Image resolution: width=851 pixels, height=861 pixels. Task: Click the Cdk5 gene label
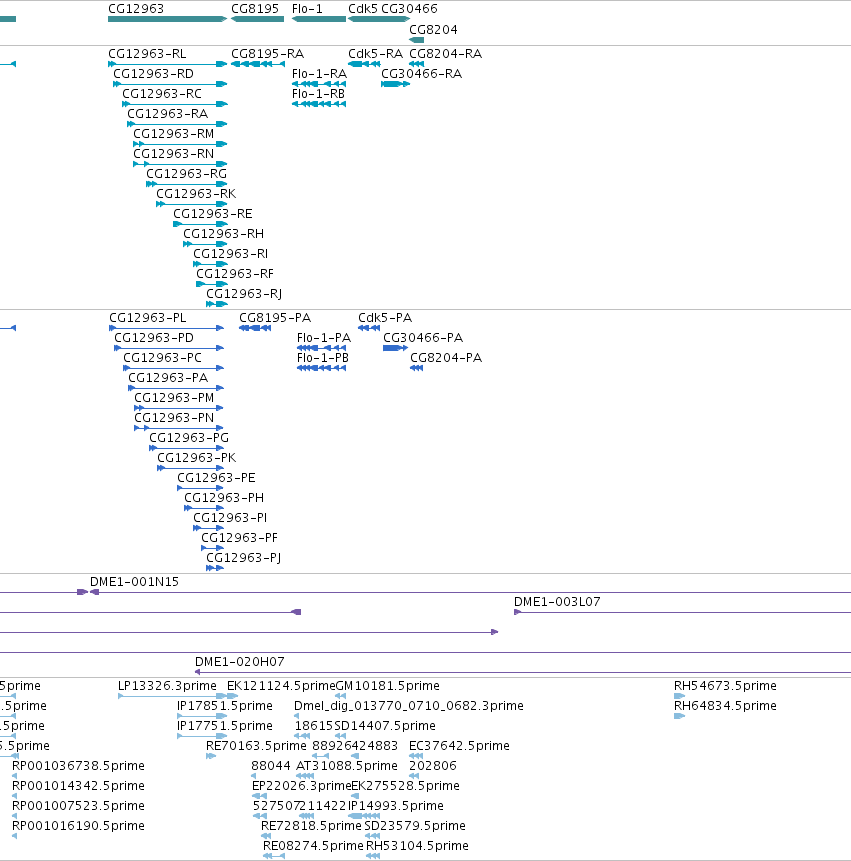[x=363, y=9]
